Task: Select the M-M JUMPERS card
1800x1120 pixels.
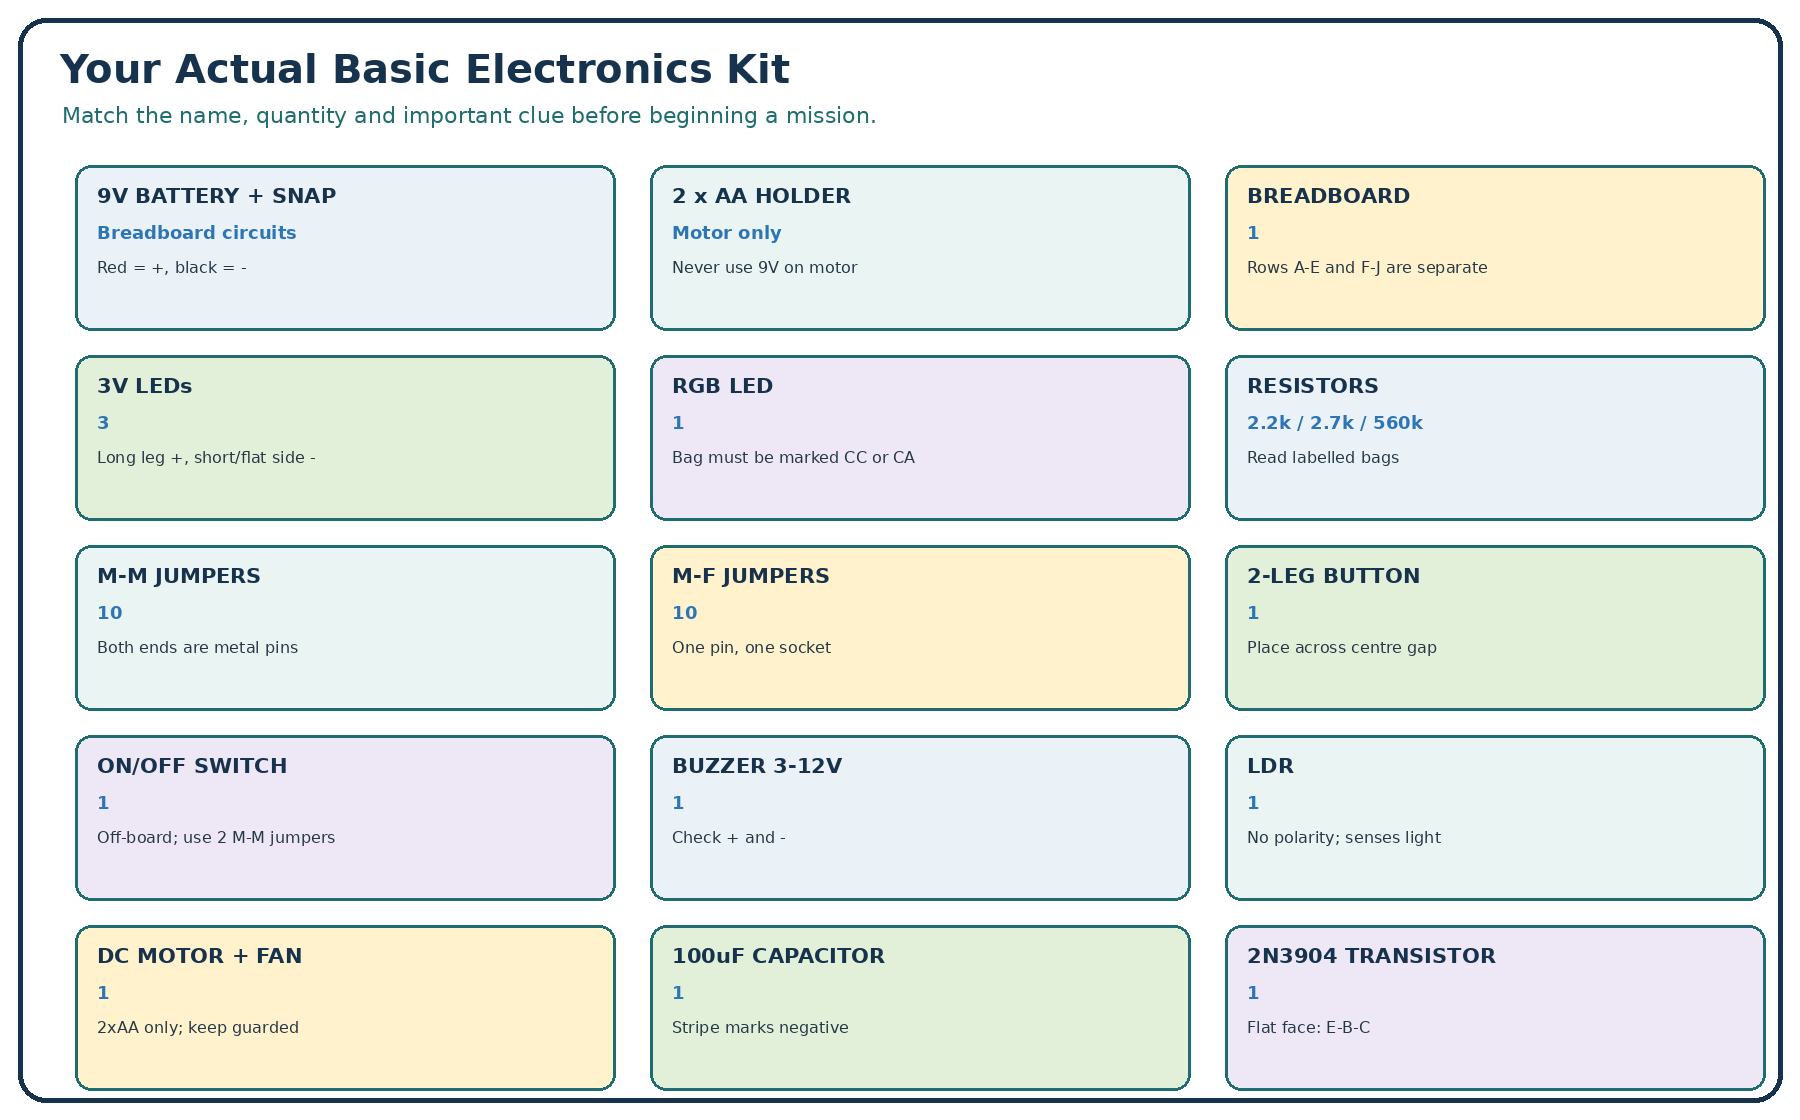Action: [x=345, y=628]
